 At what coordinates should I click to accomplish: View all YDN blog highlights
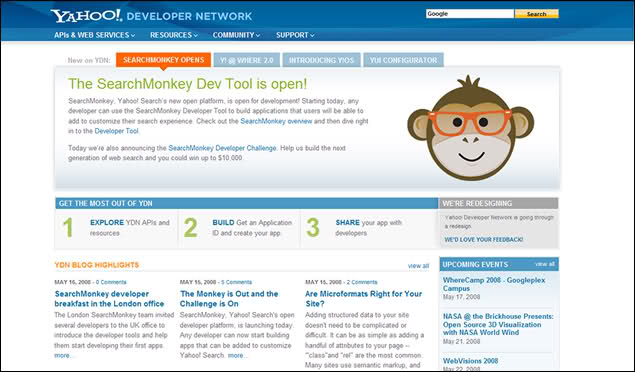(418, 266)
